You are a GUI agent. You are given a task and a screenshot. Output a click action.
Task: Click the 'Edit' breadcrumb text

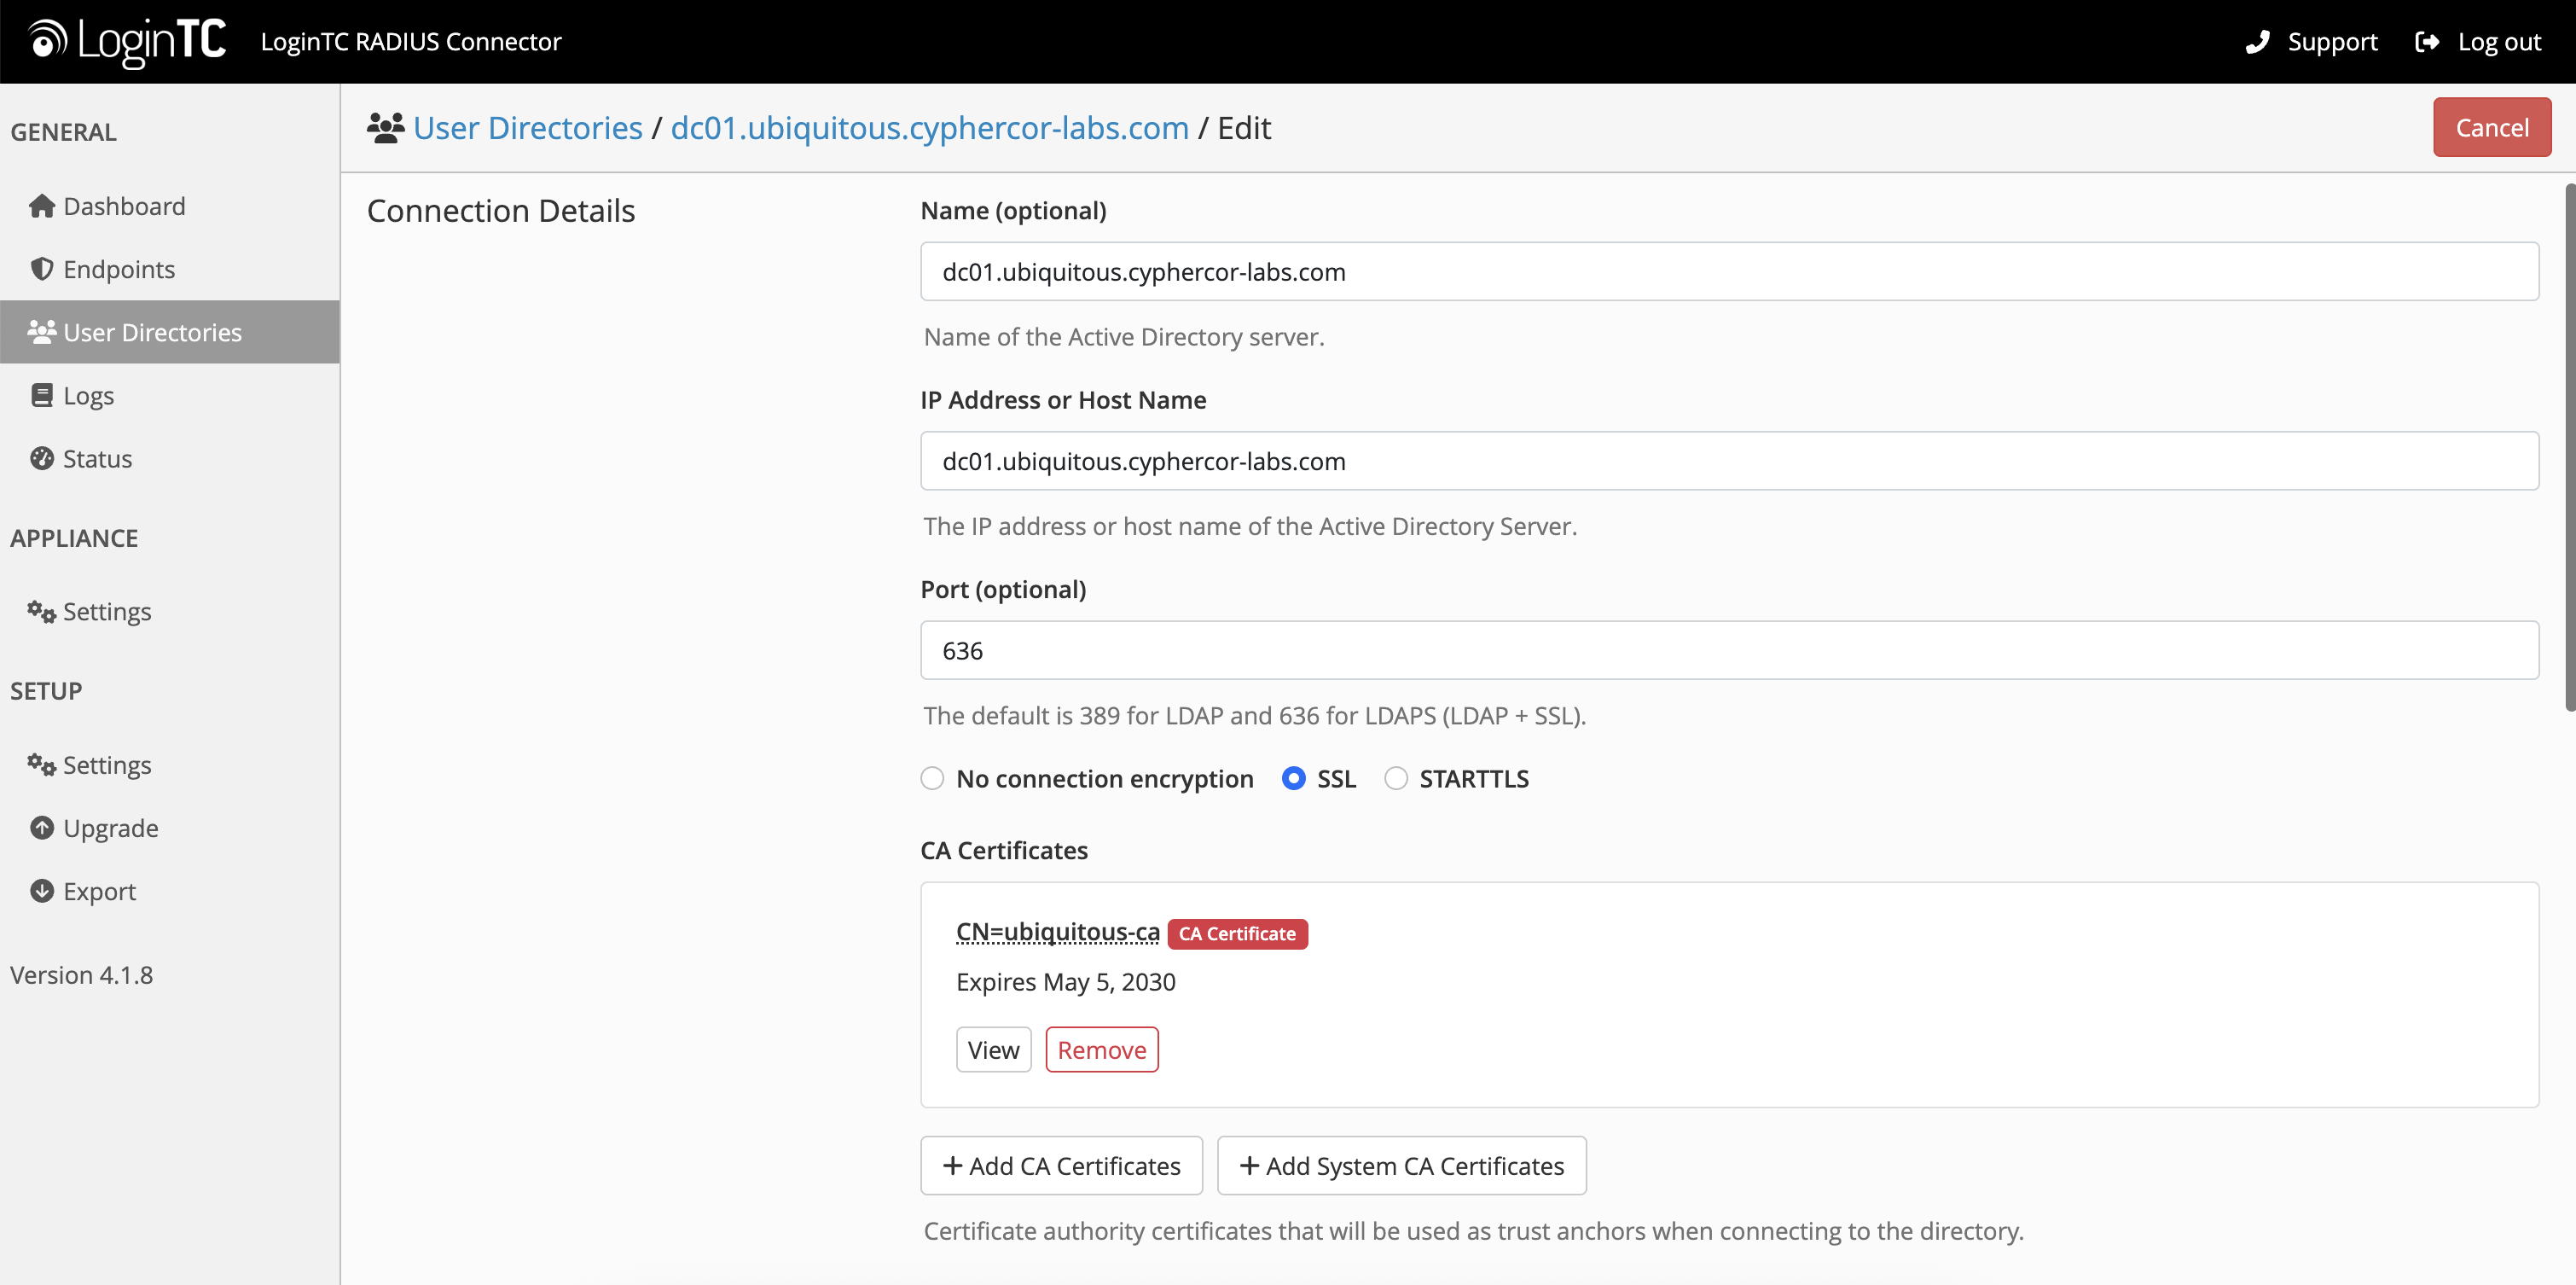point(1244,127)
